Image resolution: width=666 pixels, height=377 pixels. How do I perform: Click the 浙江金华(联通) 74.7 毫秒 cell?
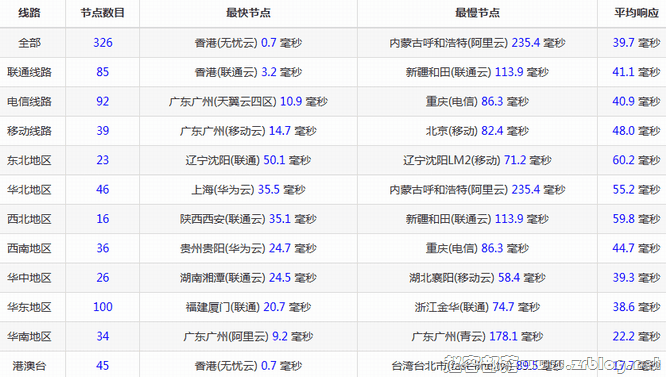coord(477,307)
